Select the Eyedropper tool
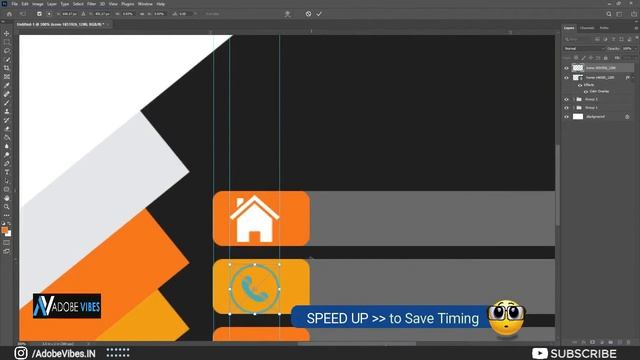 point(7,85)
